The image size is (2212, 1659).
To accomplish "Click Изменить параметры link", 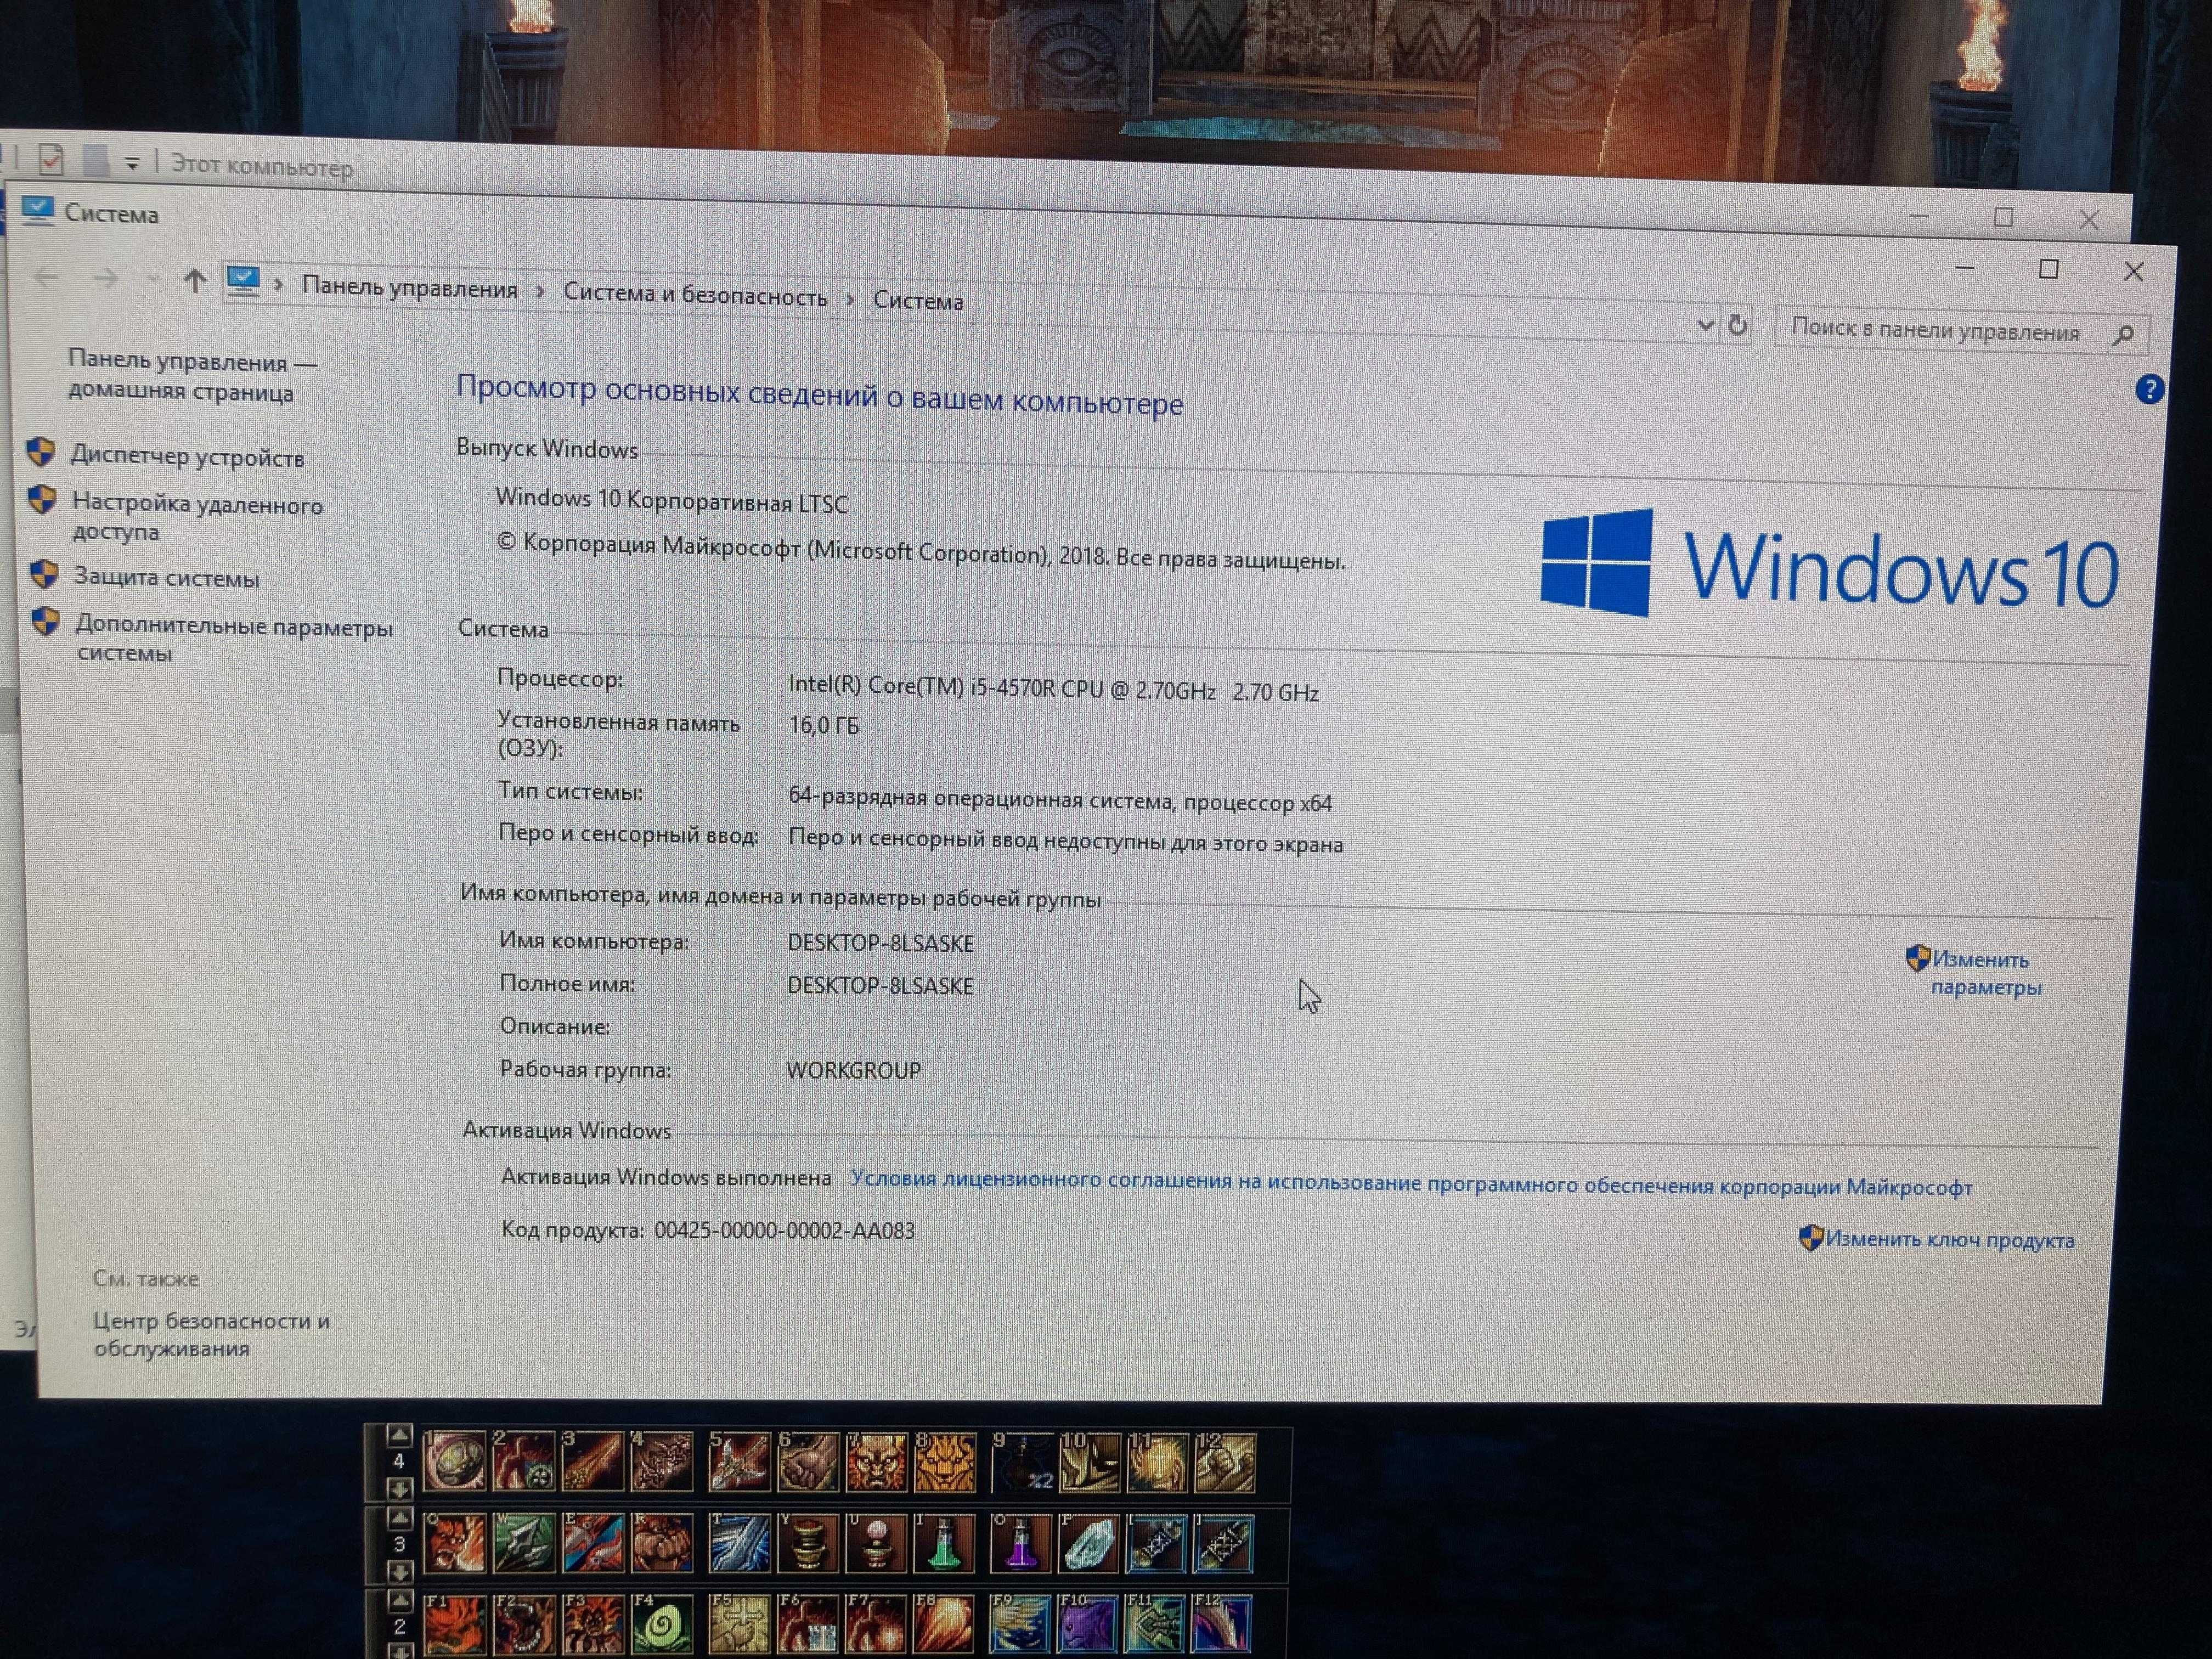I will (x=1984, y=973).
